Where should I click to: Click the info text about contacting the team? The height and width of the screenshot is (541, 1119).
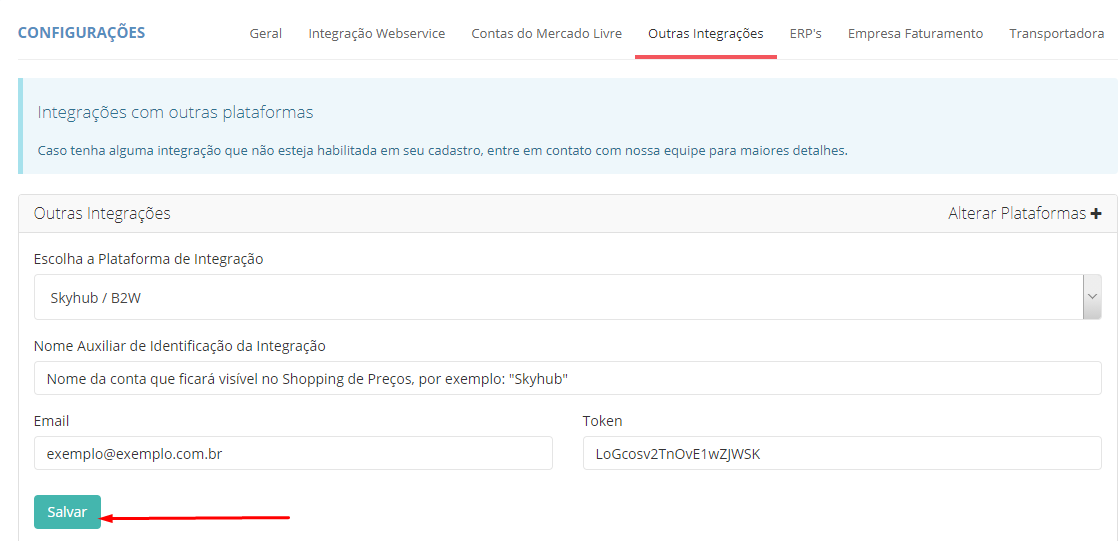point(442,151)
